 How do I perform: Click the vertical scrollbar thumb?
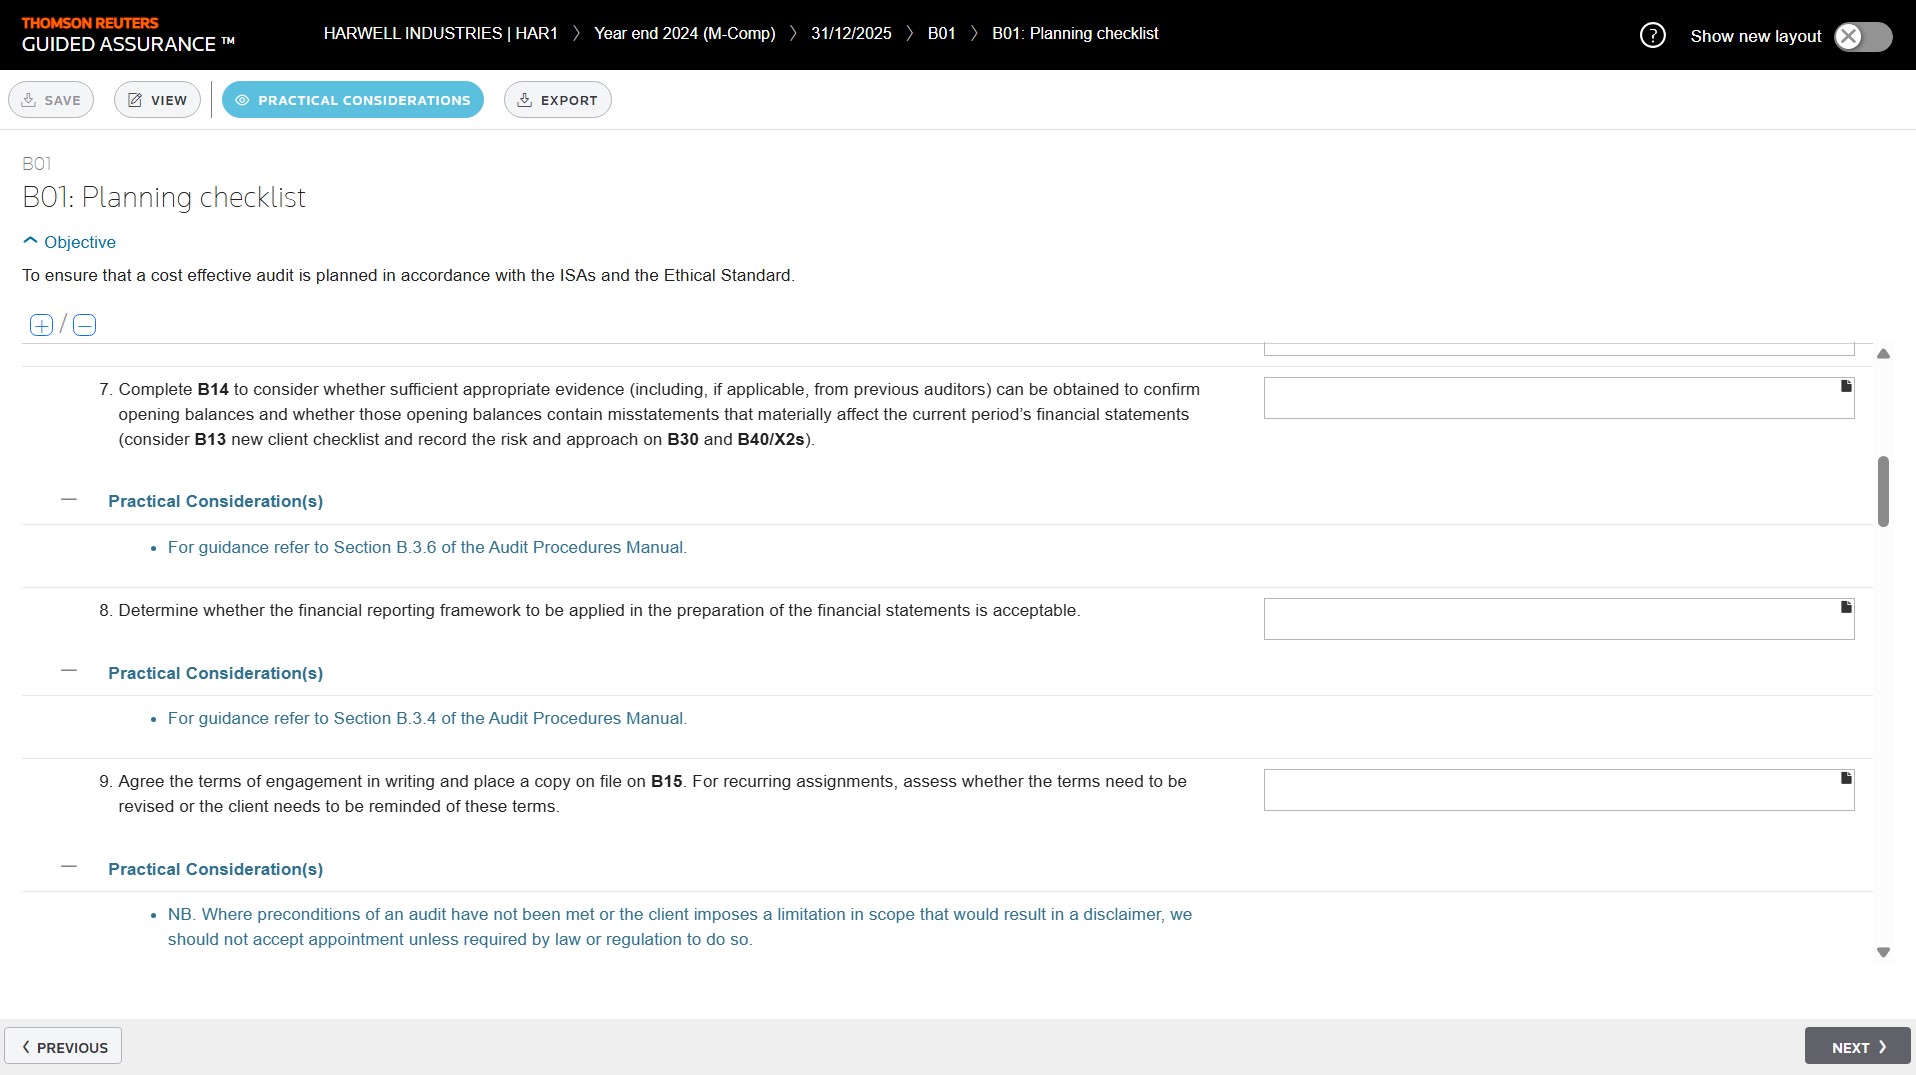(x=1883, y=491)
